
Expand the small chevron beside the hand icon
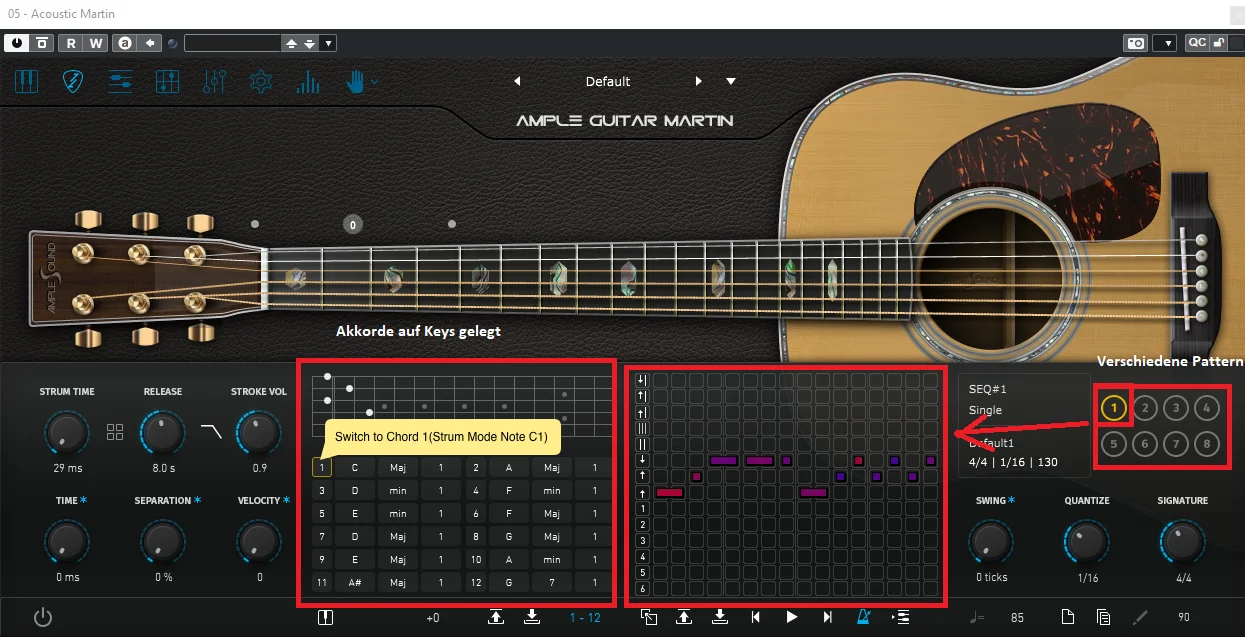[374, 81]
